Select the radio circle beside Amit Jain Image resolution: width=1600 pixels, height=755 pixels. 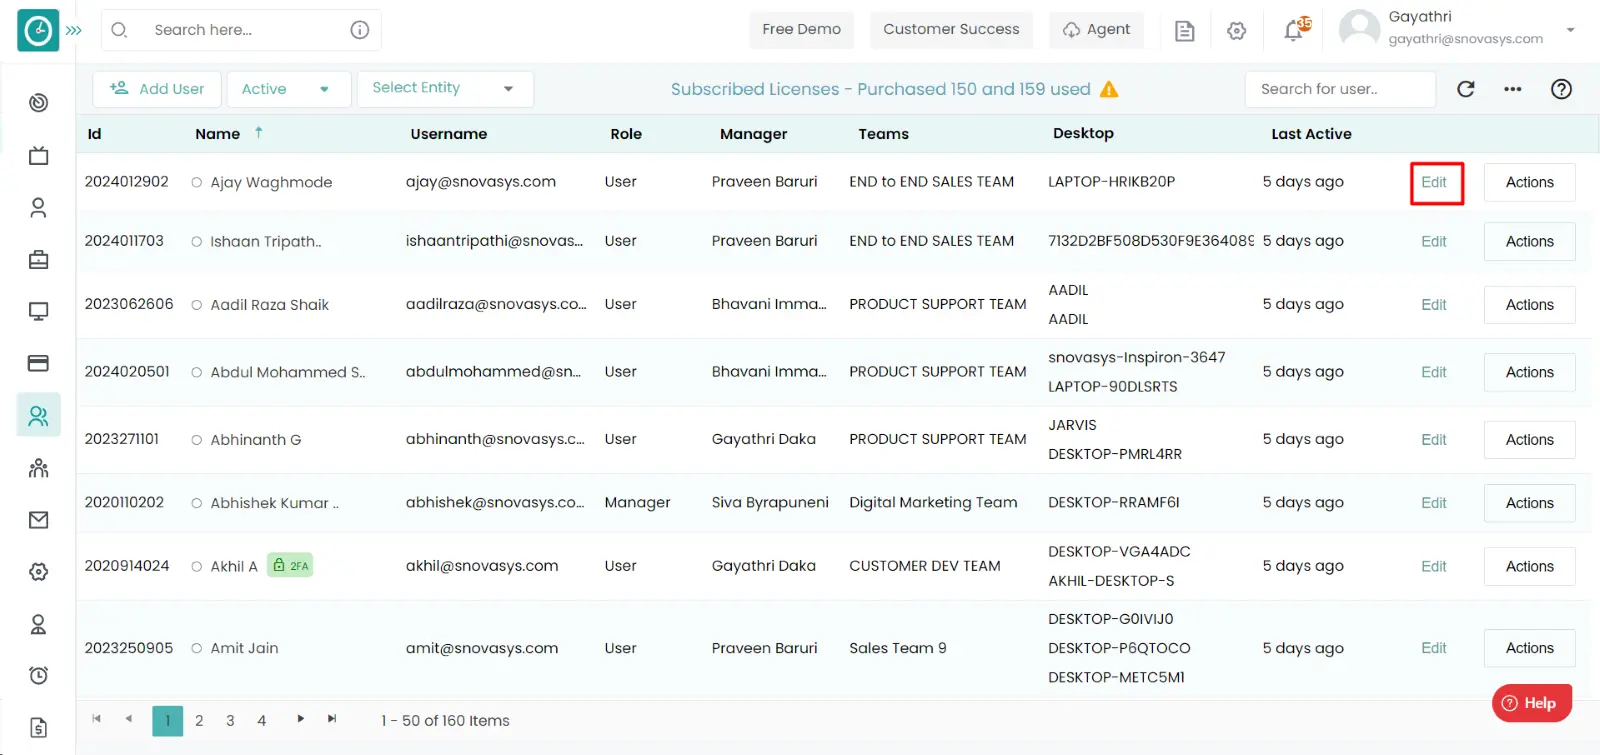[x=197, y=648]
